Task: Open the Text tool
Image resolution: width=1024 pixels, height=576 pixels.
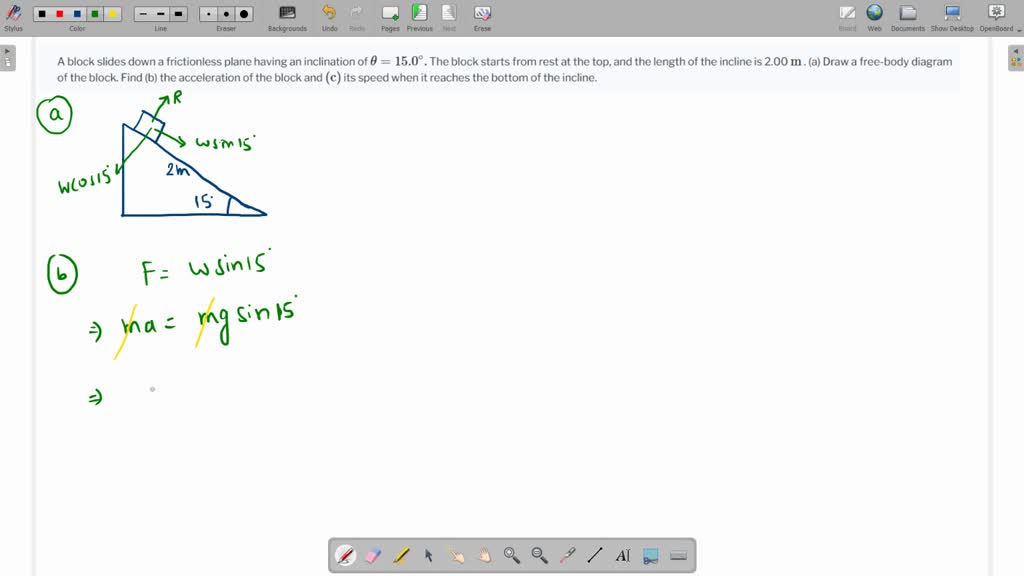Action: pos(621,555)
